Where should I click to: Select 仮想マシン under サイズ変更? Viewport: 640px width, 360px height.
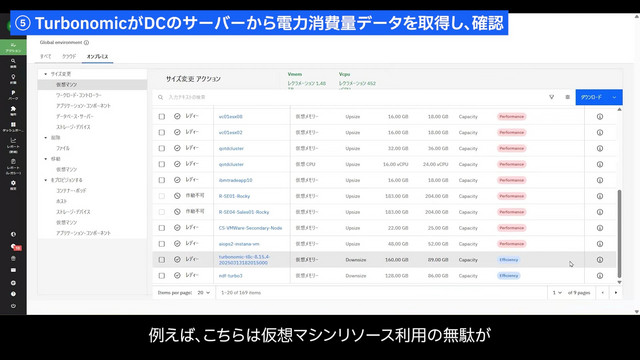pos(92,84)
